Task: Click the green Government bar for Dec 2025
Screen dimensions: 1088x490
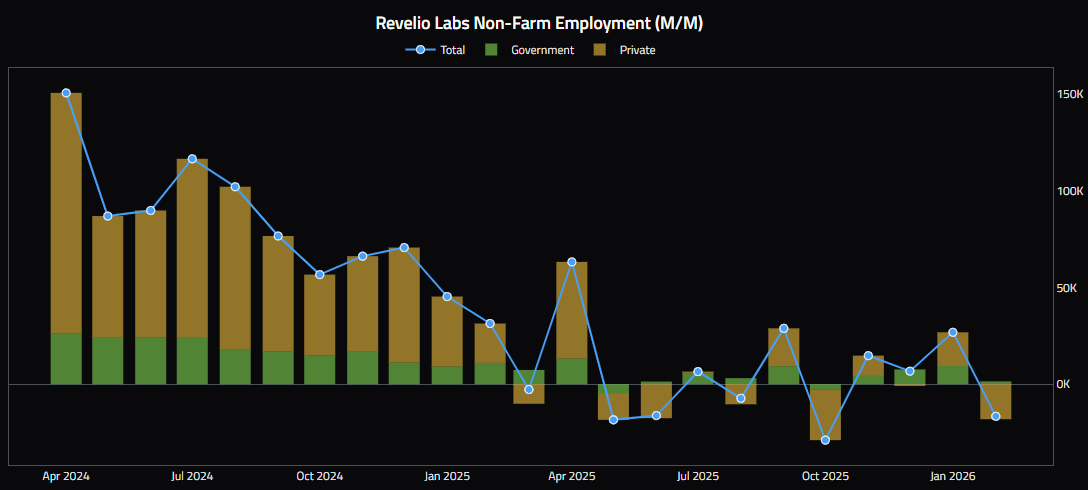Action: pos(910,376)
